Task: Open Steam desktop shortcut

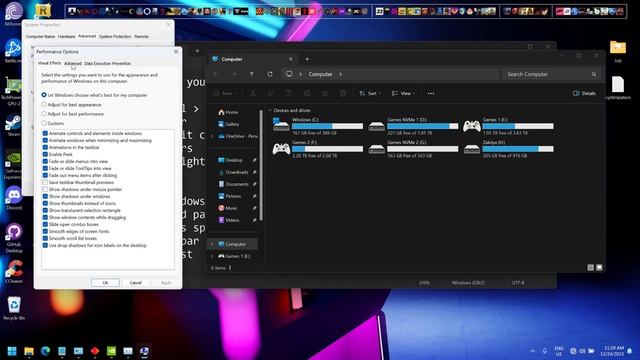Action: click(13, 125)
